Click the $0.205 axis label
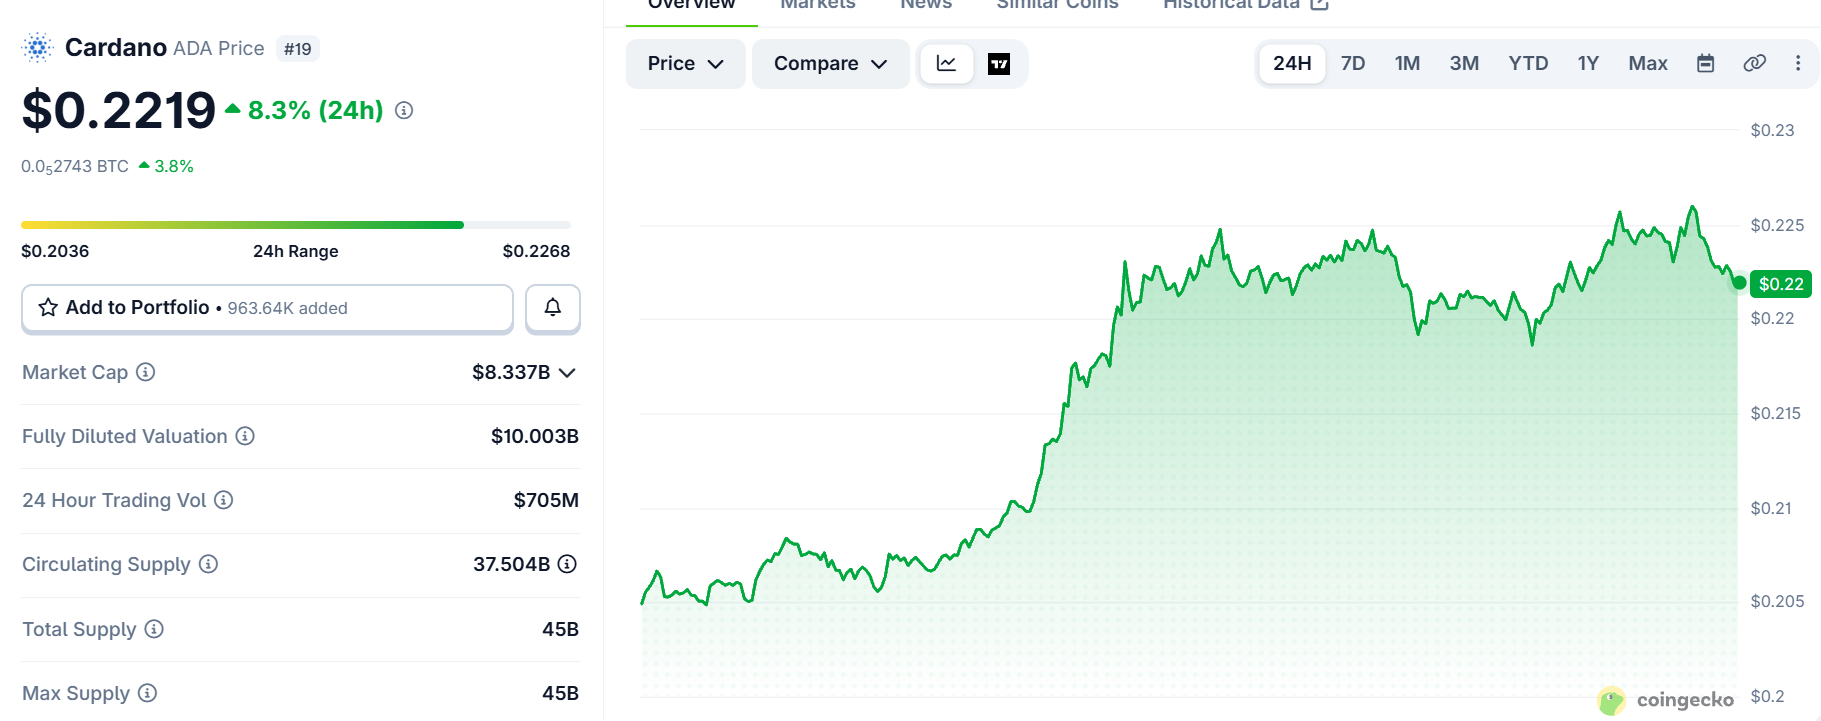 pos(1777,601)
